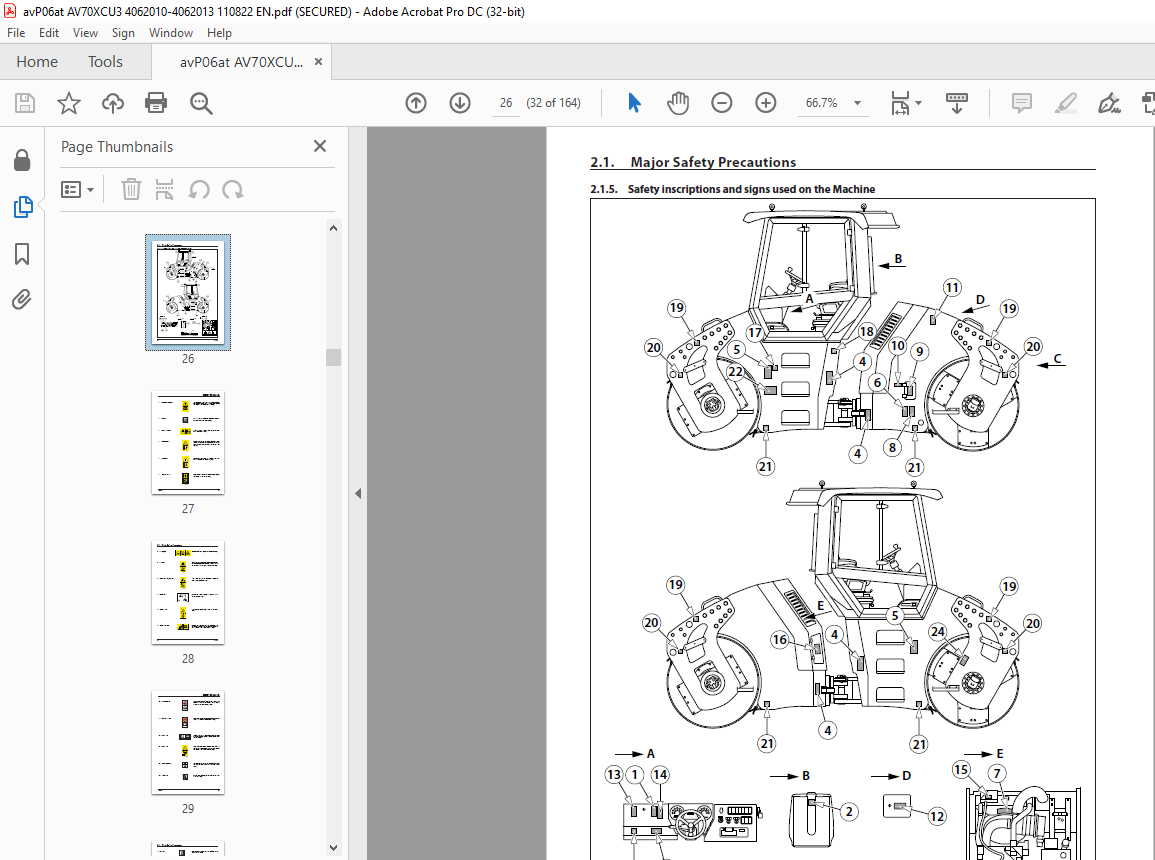This screenshot has width=1155, height=860.
Task: Select the Highlight text tool
Action: (x=1066, y=103)
